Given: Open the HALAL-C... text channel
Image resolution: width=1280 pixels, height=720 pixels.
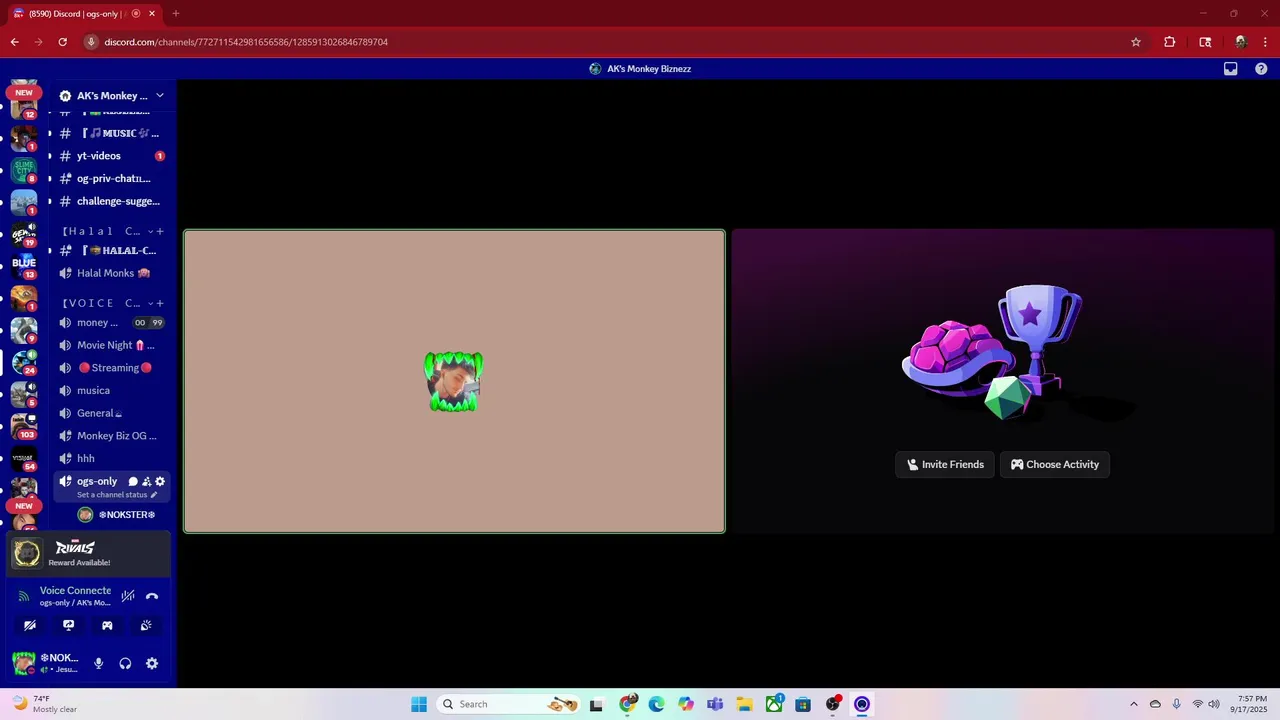Looking at the screenshot, I should click(x=111, y=251).
